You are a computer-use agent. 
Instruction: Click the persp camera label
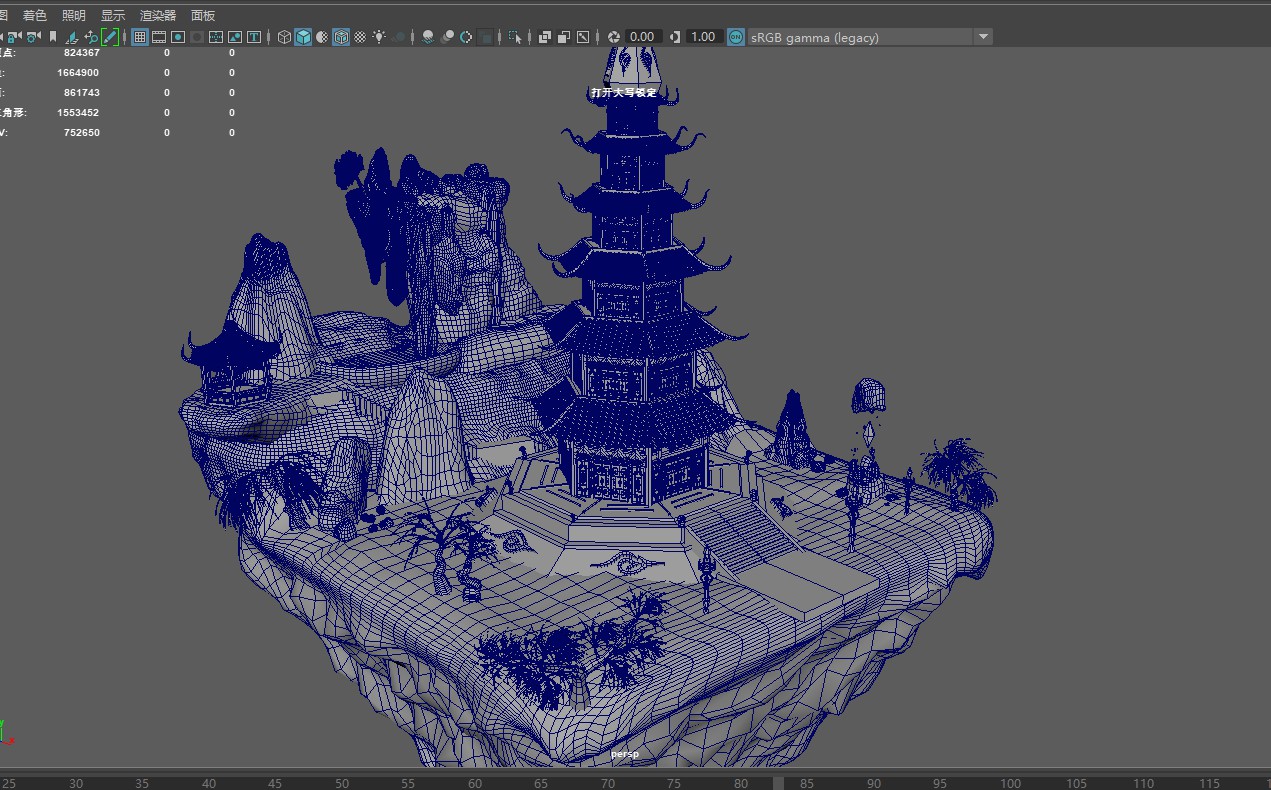click(x=625, y=755)
